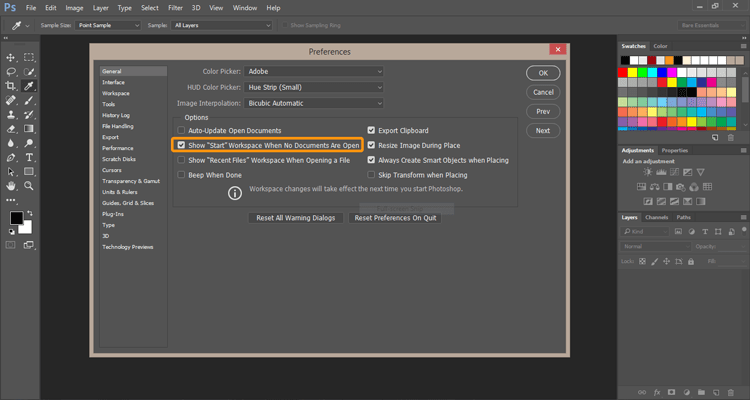This screenshot has height=400, width=750.
Task: Open the Edit Toolbar three-dots button
Action: click(x=11, y=200)
